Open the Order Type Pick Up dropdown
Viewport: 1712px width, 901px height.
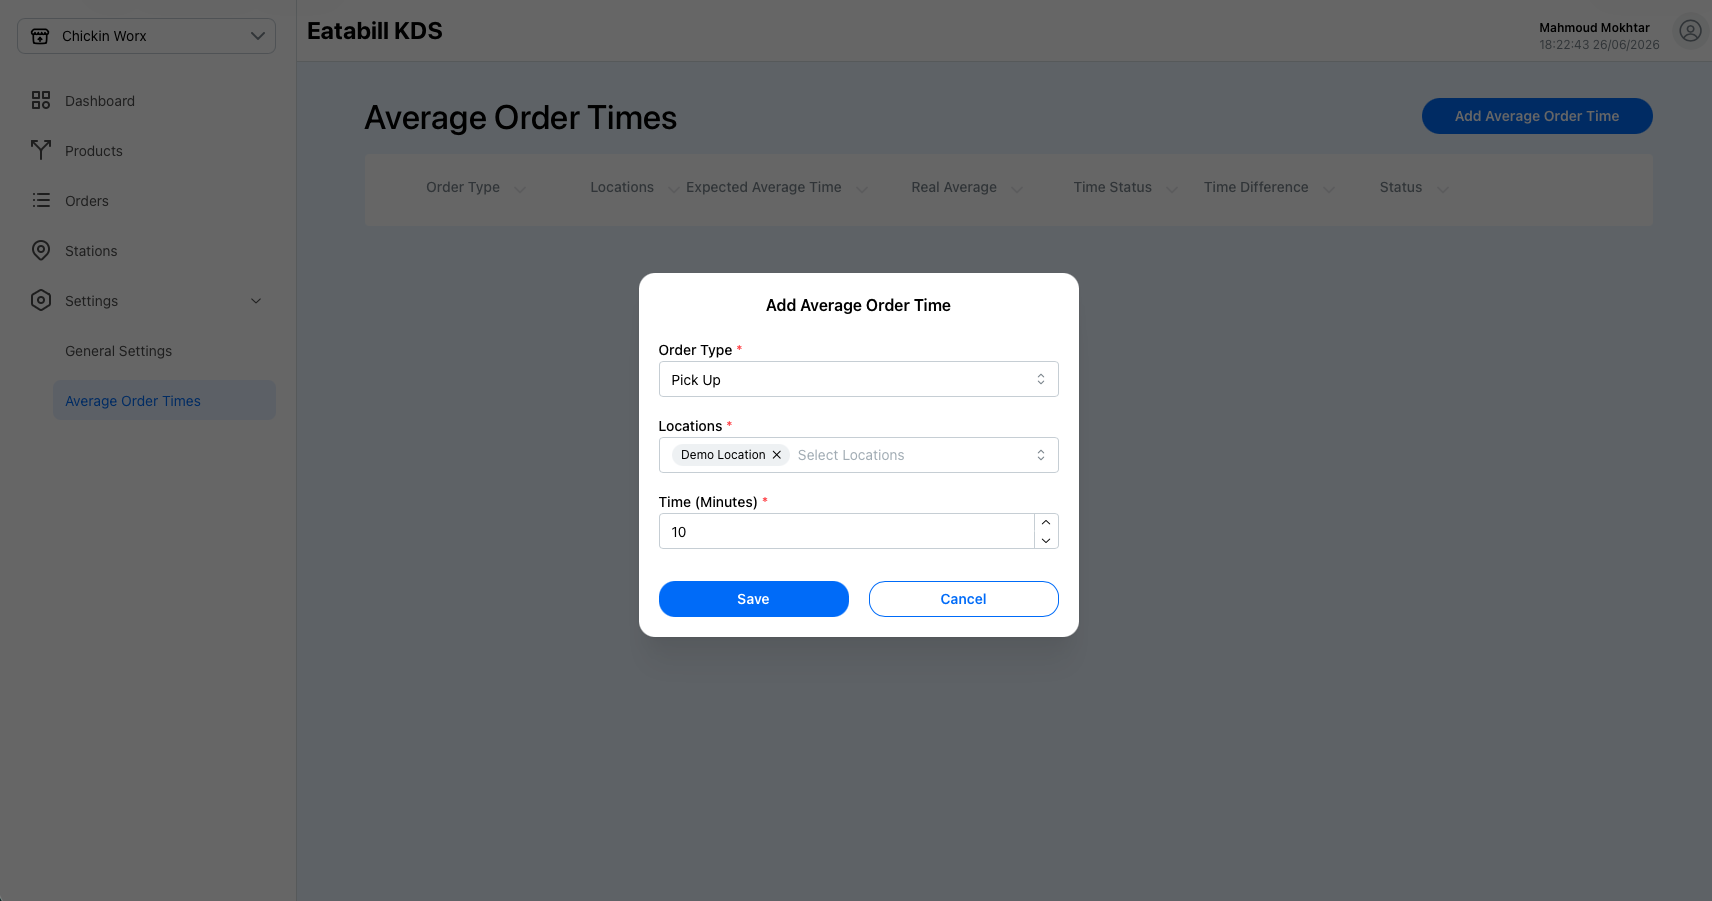pos(858,379)
